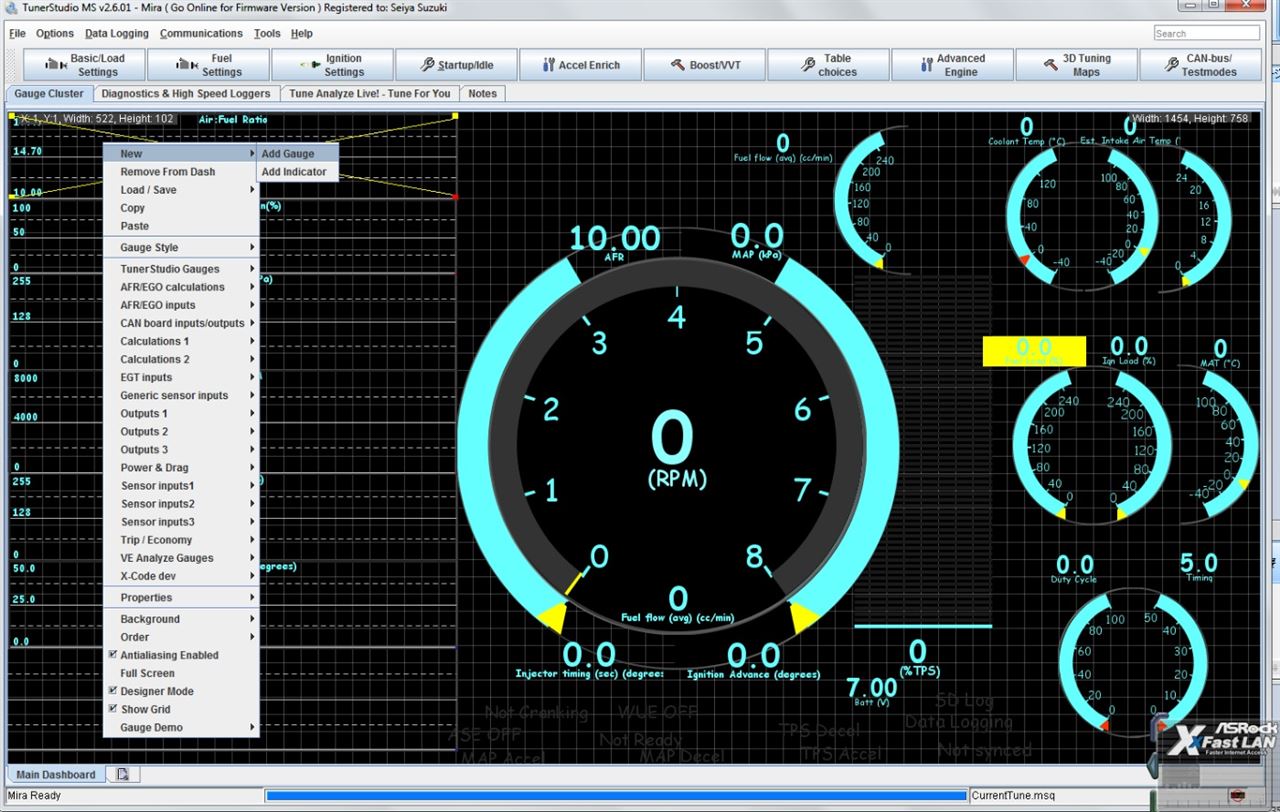Switch to Tune Analyze Live! tab
This screenshot has height=812, width=1280.
(370, 93)
